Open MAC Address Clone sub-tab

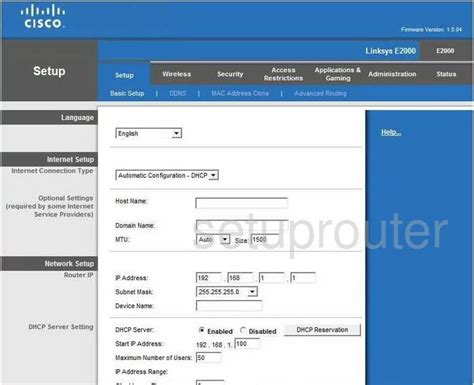240,93
